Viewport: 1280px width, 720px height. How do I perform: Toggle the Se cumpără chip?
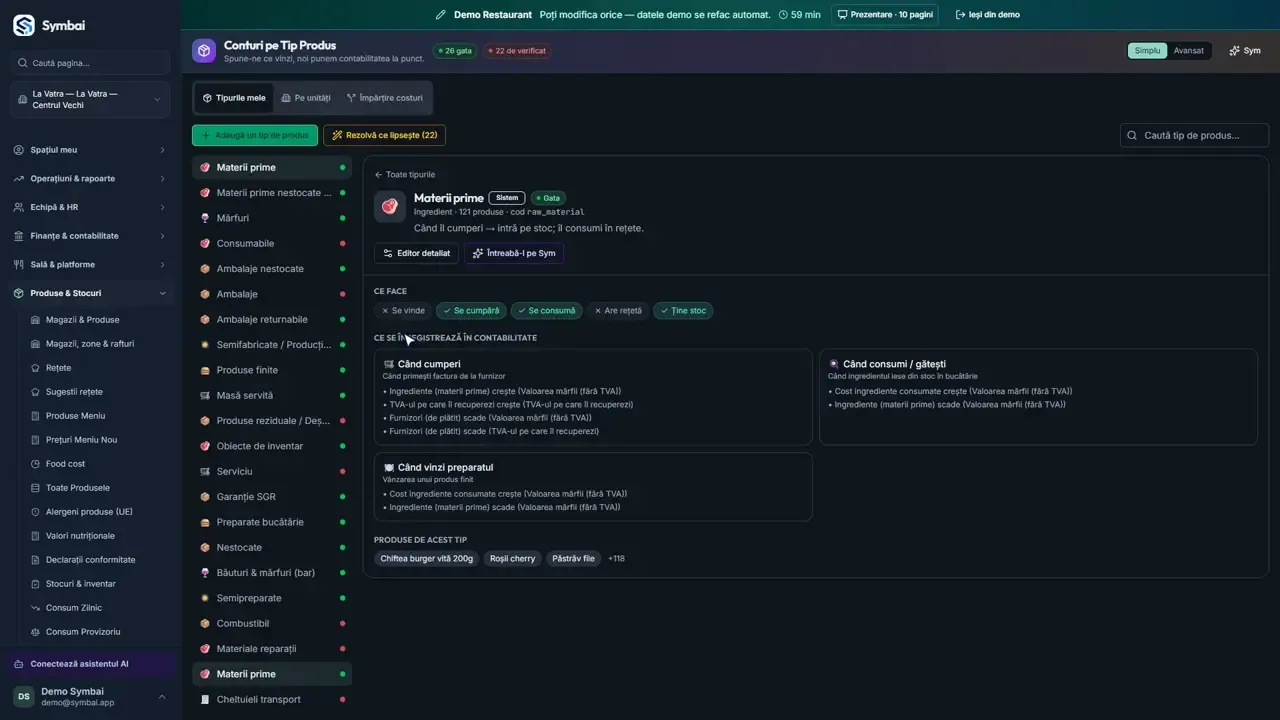point(472,311)
